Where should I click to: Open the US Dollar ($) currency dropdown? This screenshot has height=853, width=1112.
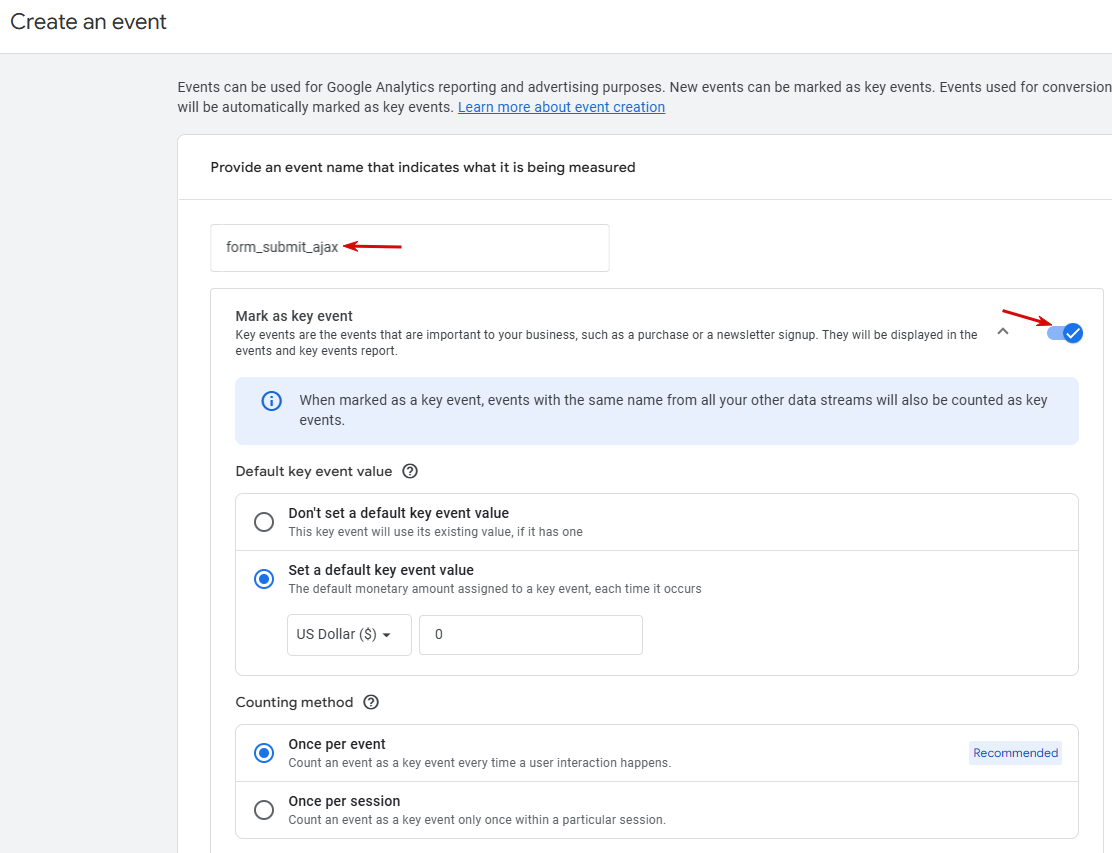(348, 635)
